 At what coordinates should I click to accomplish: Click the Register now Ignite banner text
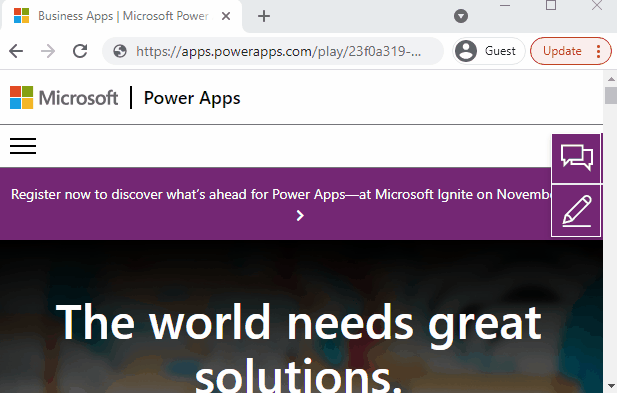click(x=281, y=194)
